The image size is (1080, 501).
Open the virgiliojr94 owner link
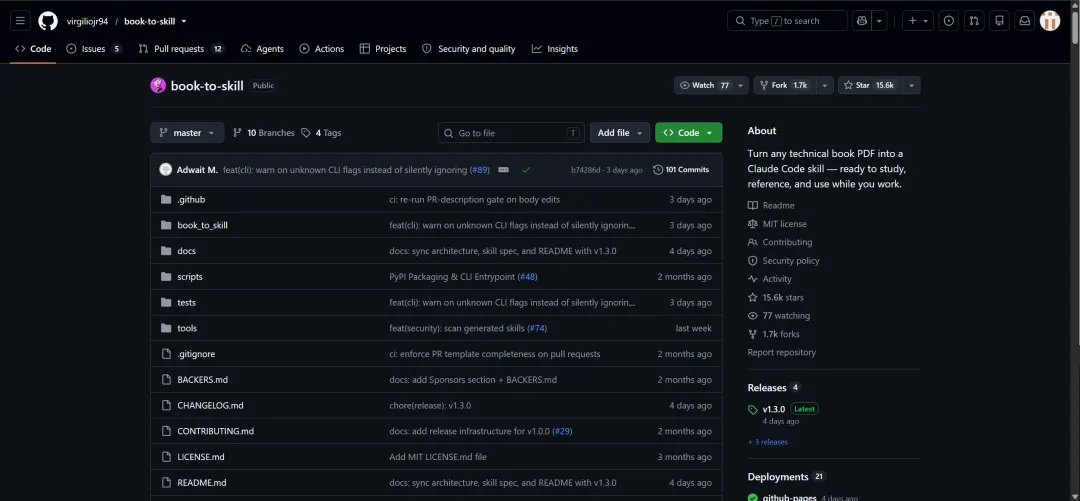tap(87, 21)
